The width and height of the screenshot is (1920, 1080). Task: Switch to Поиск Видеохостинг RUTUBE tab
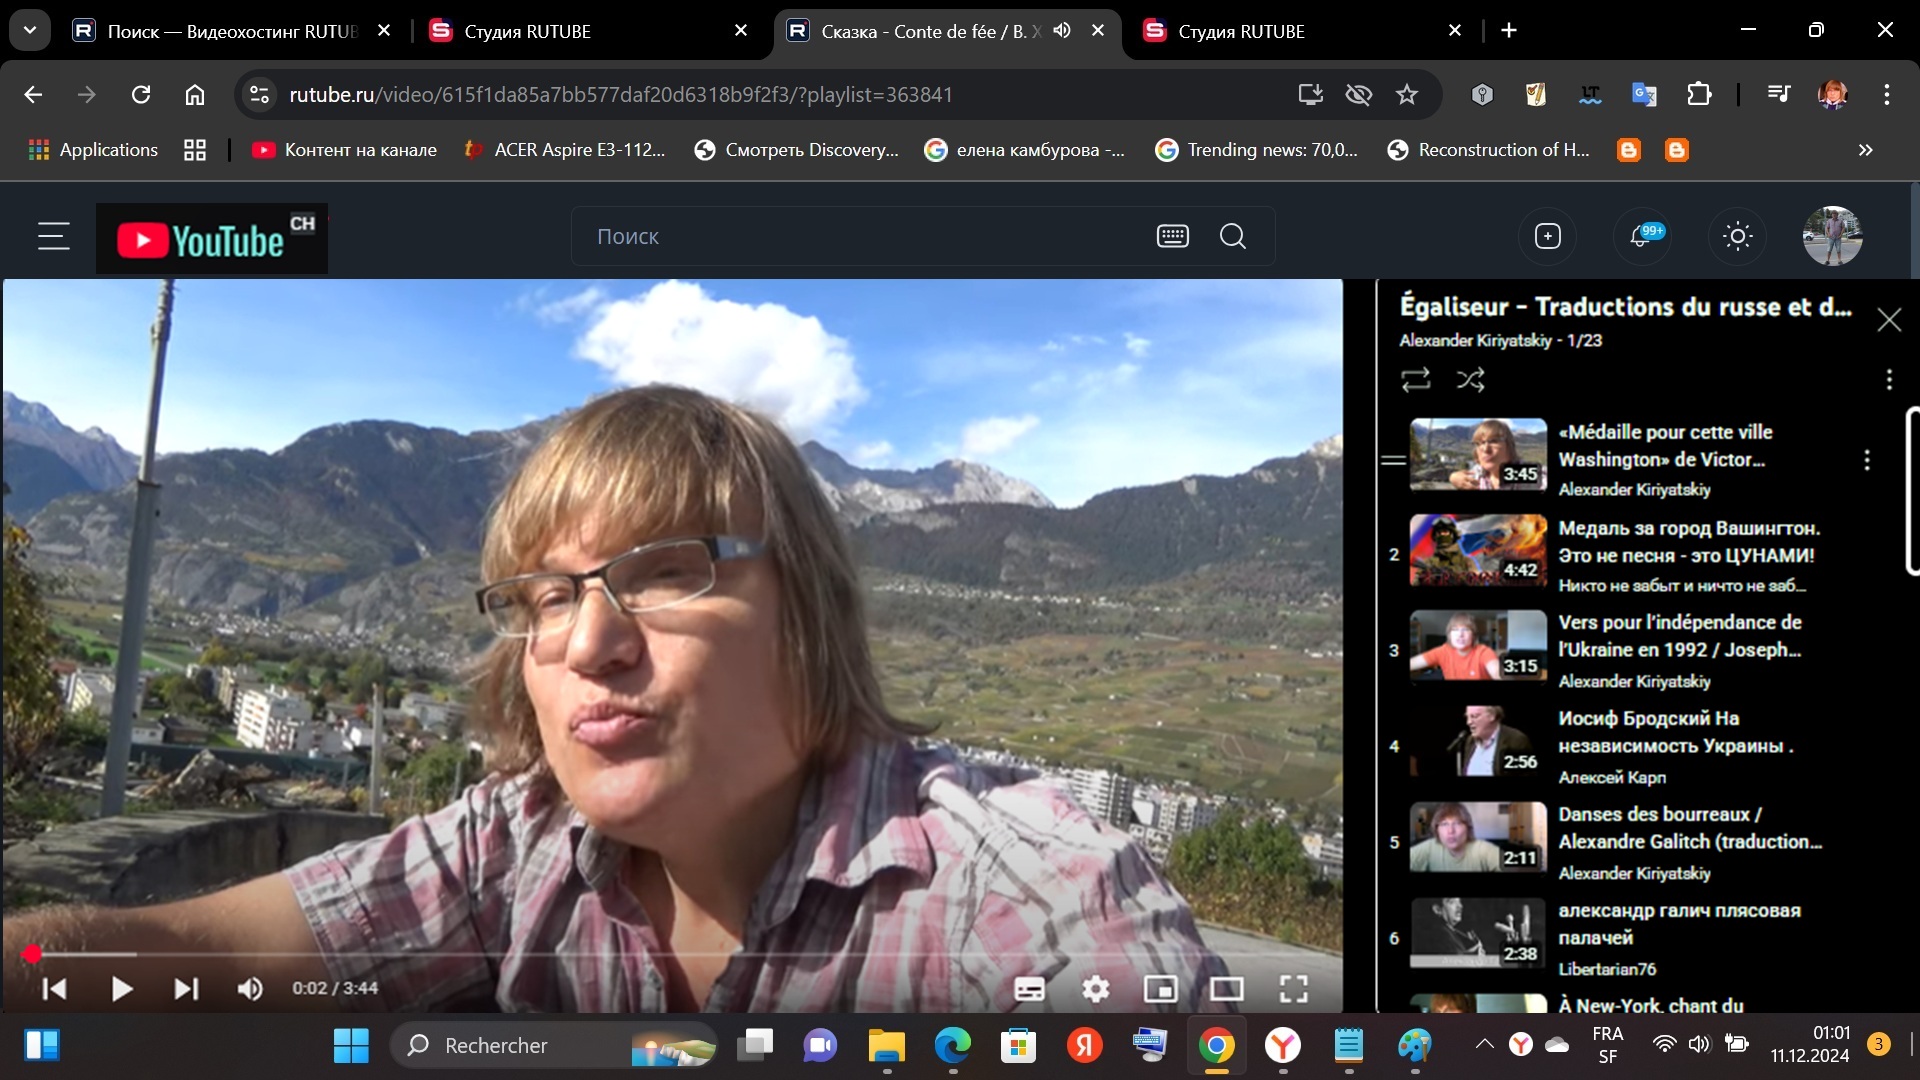232,31
